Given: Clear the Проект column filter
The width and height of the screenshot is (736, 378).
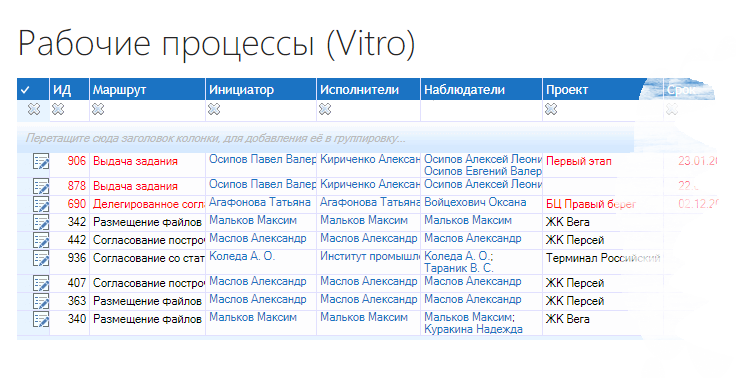Looking at the screenshot, I should [551, 109].
